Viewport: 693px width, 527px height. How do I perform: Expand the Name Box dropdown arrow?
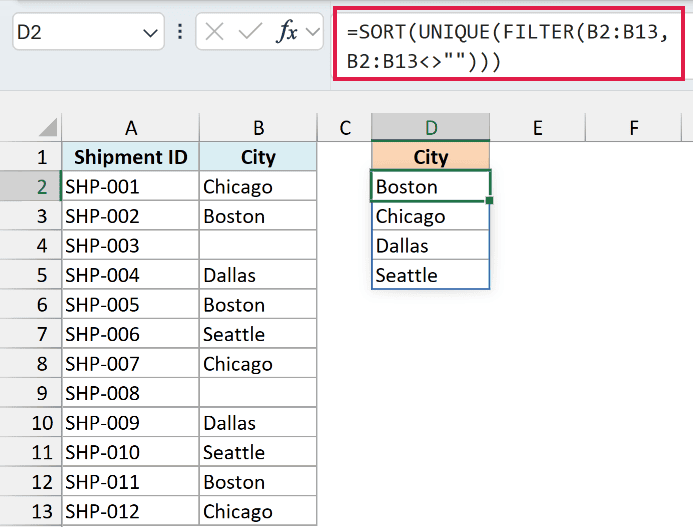(x=150, y=33)
